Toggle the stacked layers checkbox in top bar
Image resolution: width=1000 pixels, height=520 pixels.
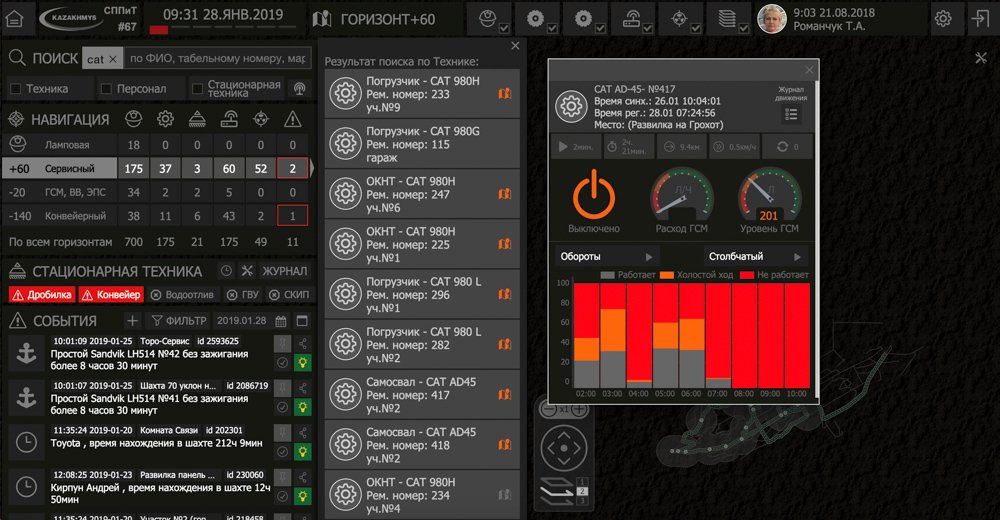coord(744,28)
